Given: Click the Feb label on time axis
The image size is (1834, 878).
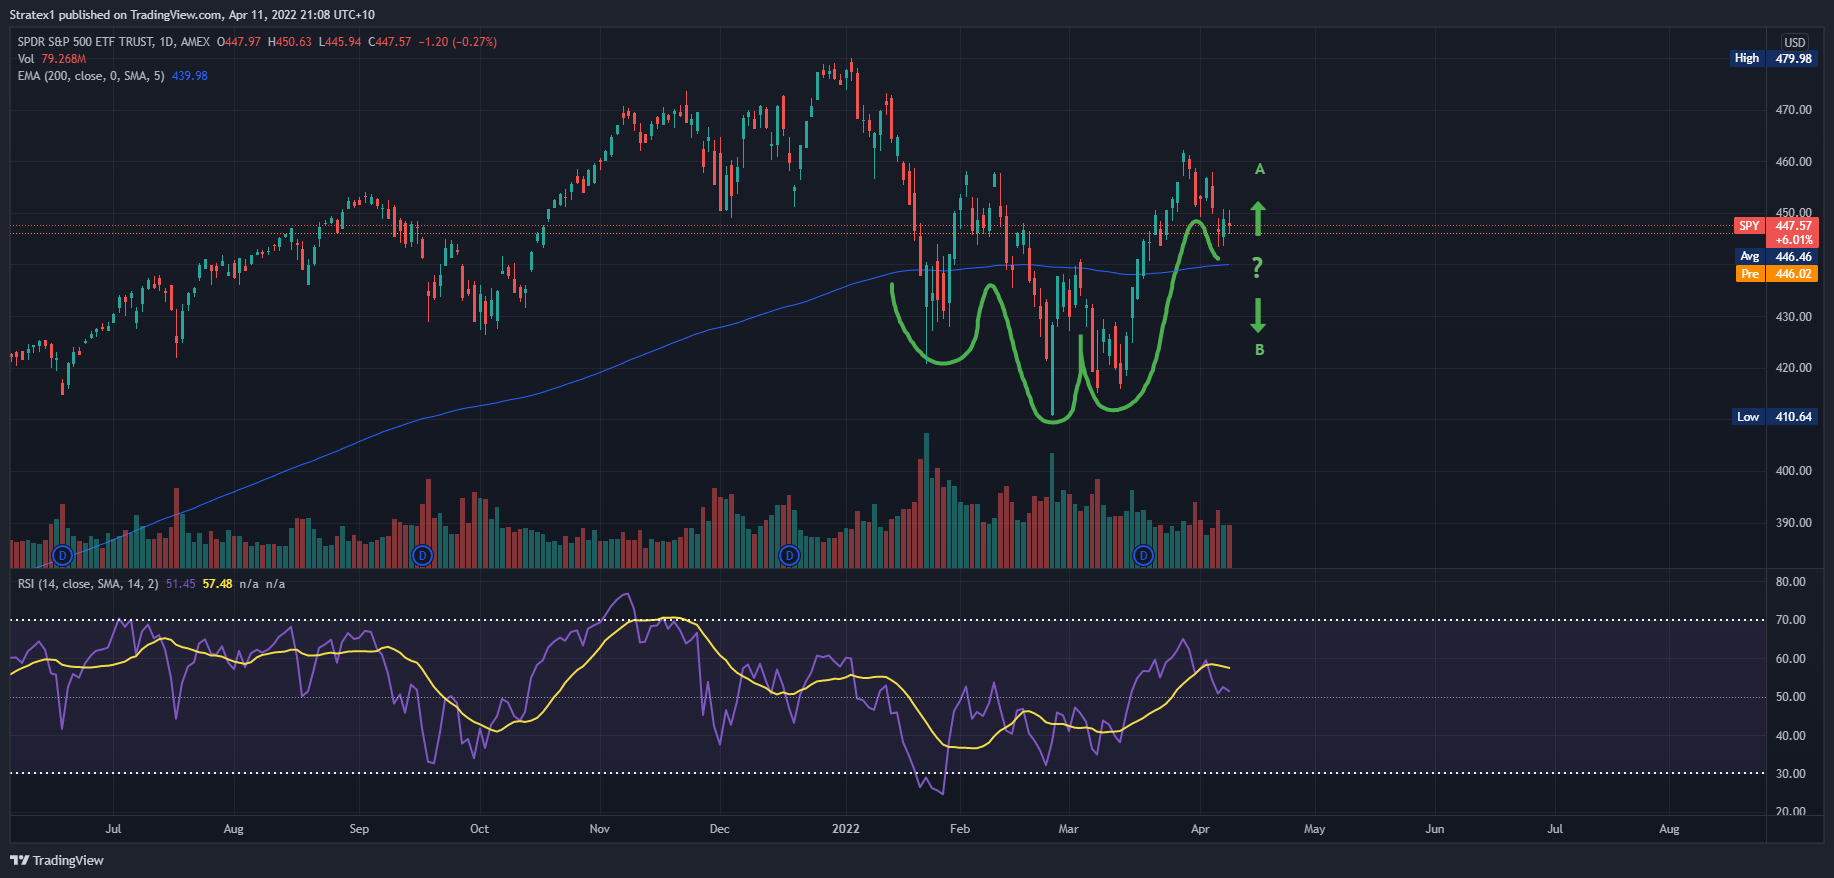Looking at the screenshot, I should (x=960, y=829).
